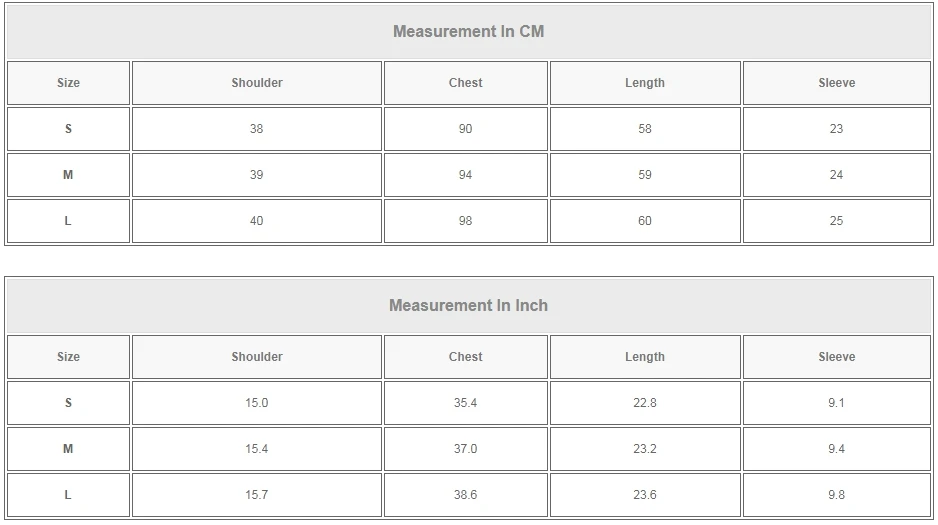Click the Length header in the CM table
The width and height of the screenshot is (938, 525).
645,83
